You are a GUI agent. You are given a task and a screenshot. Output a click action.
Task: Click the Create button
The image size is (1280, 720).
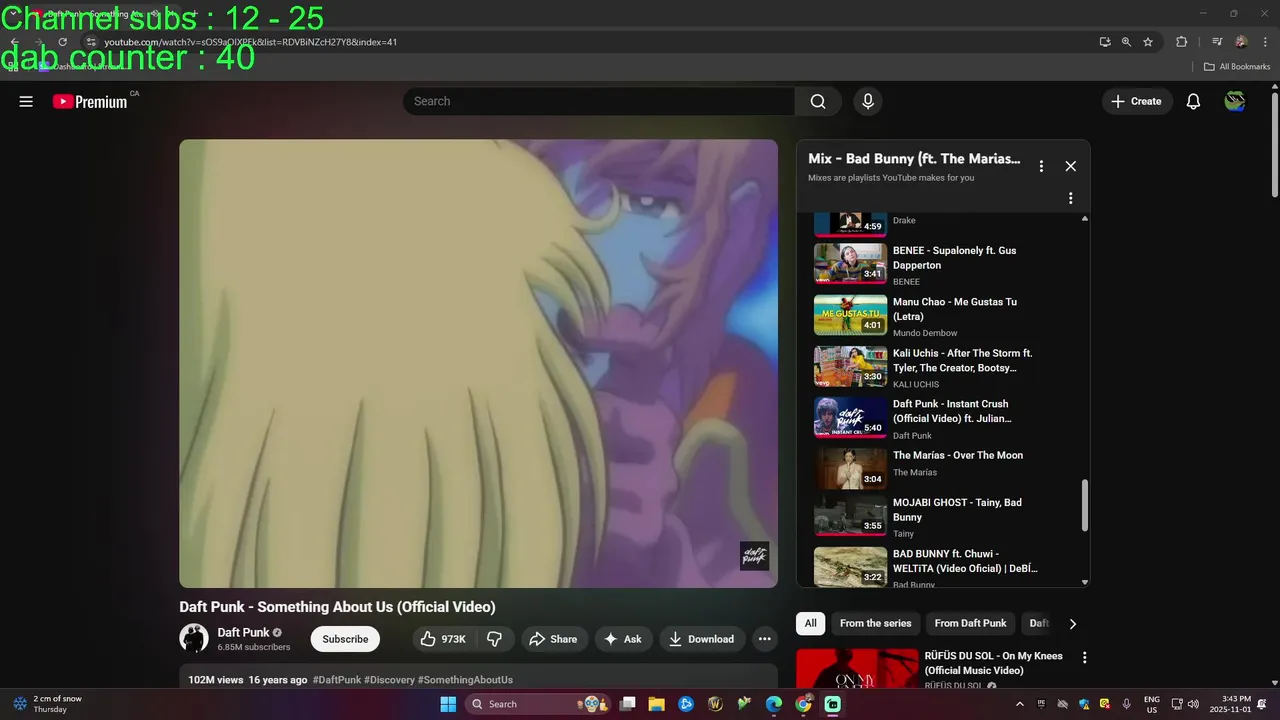pyautogui.click(x=1137, y=101)
